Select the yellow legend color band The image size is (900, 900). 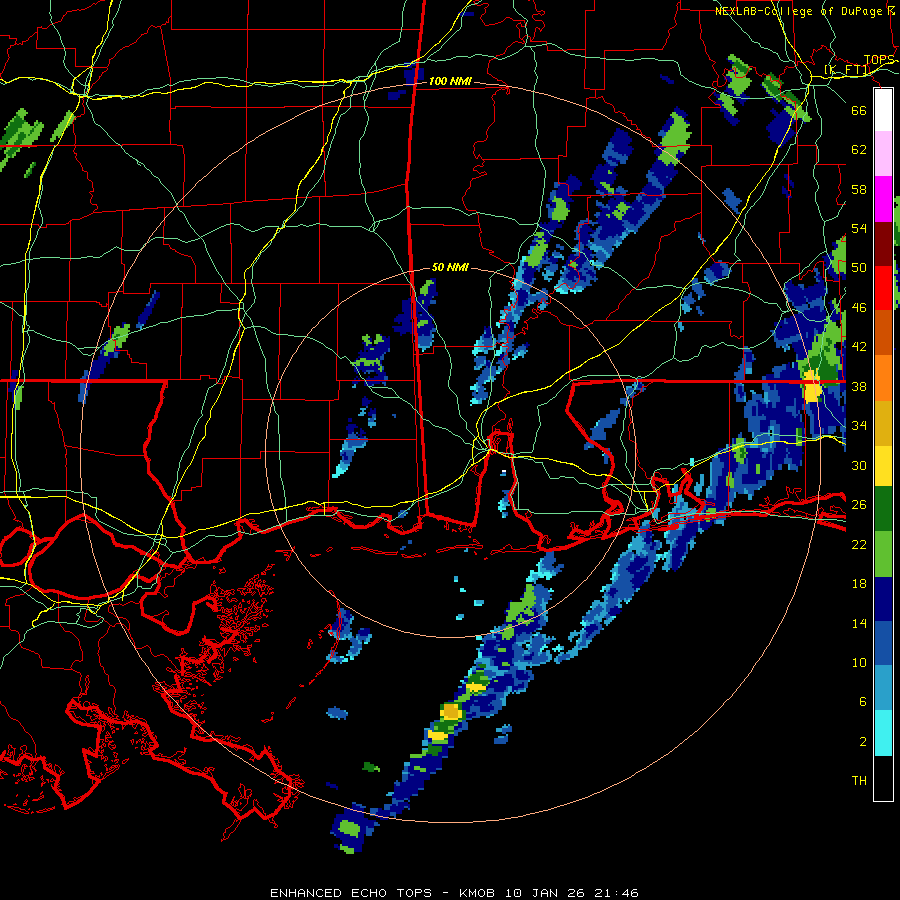point(883,465)
